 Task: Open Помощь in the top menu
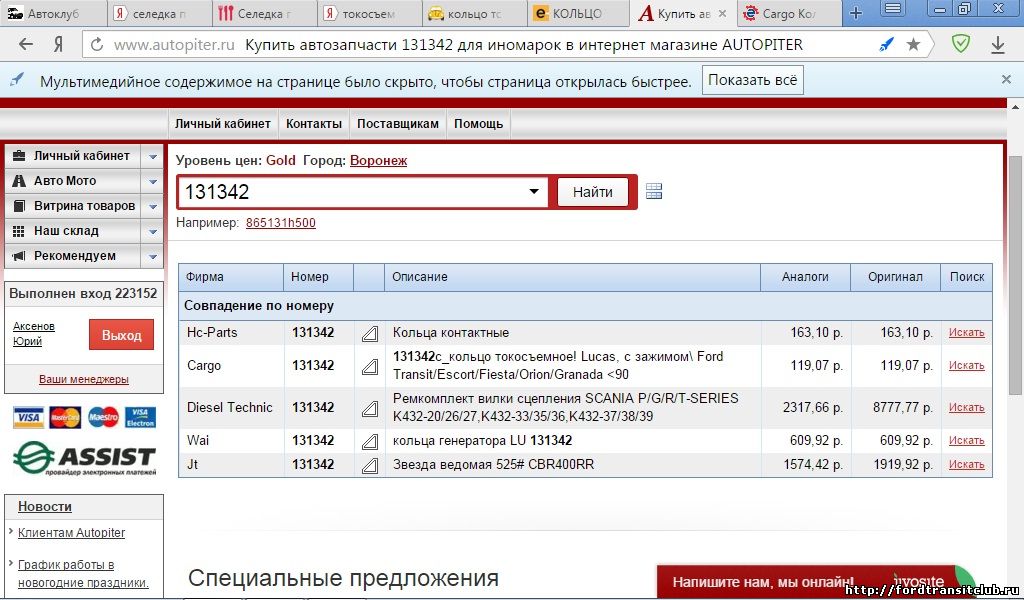479,123
